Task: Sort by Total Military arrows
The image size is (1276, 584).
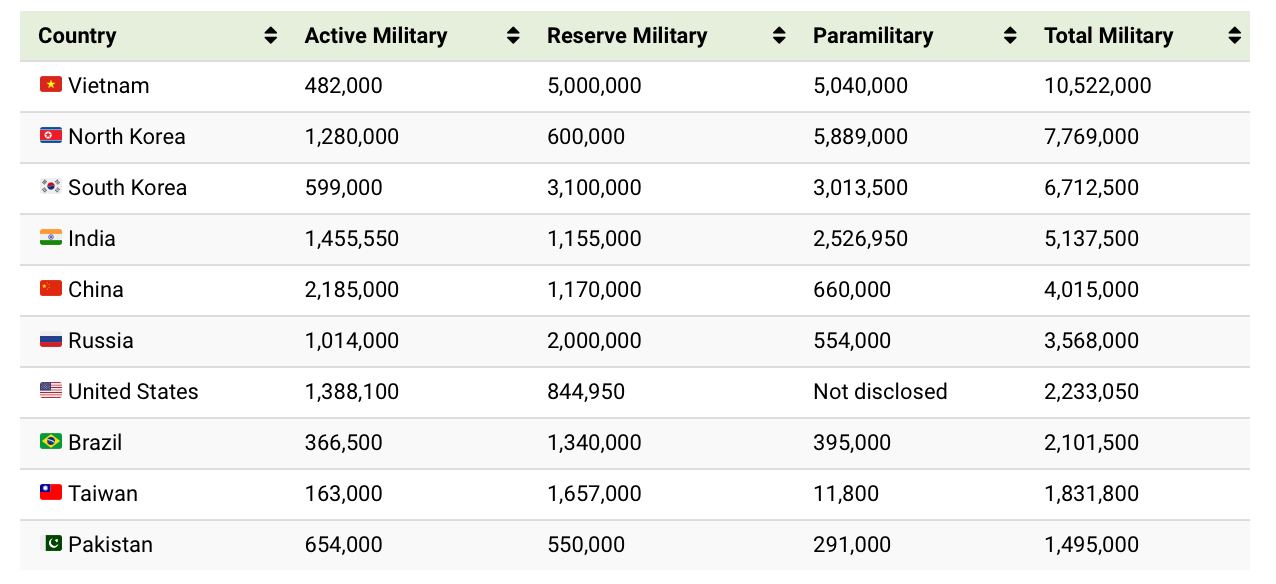Action: 1234,36
